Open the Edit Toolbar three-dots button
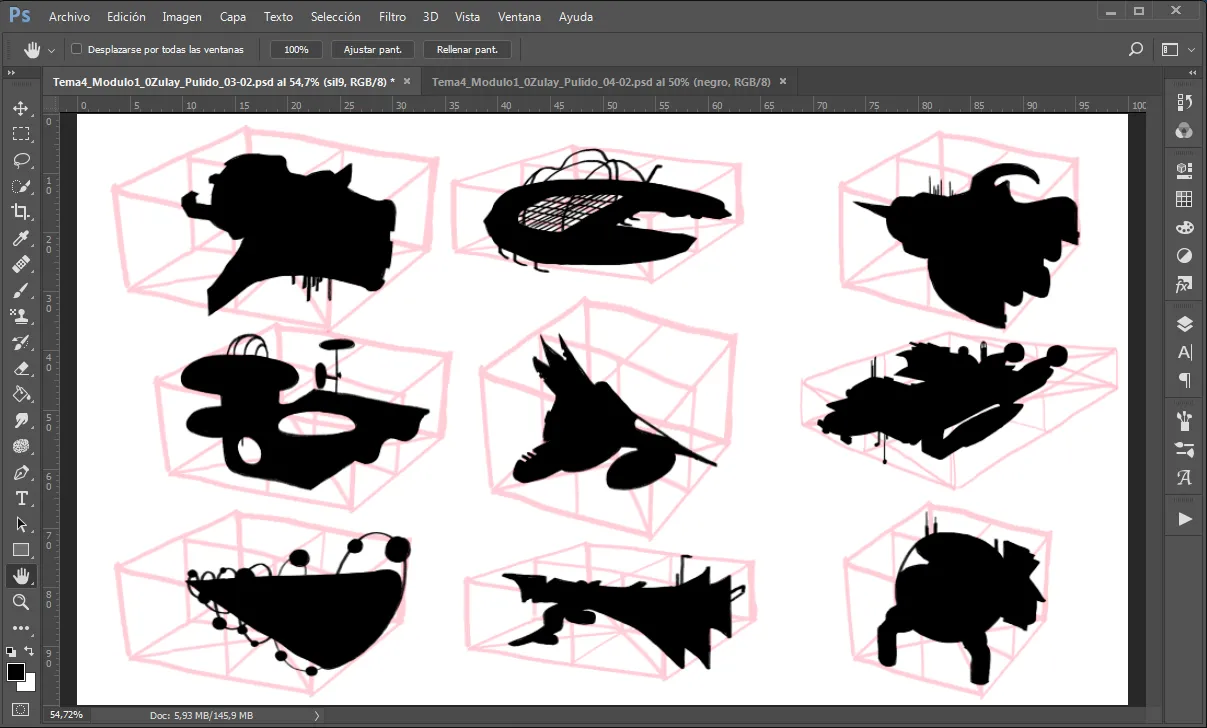This screenshot has height=728, width=1207. (21, 628)
